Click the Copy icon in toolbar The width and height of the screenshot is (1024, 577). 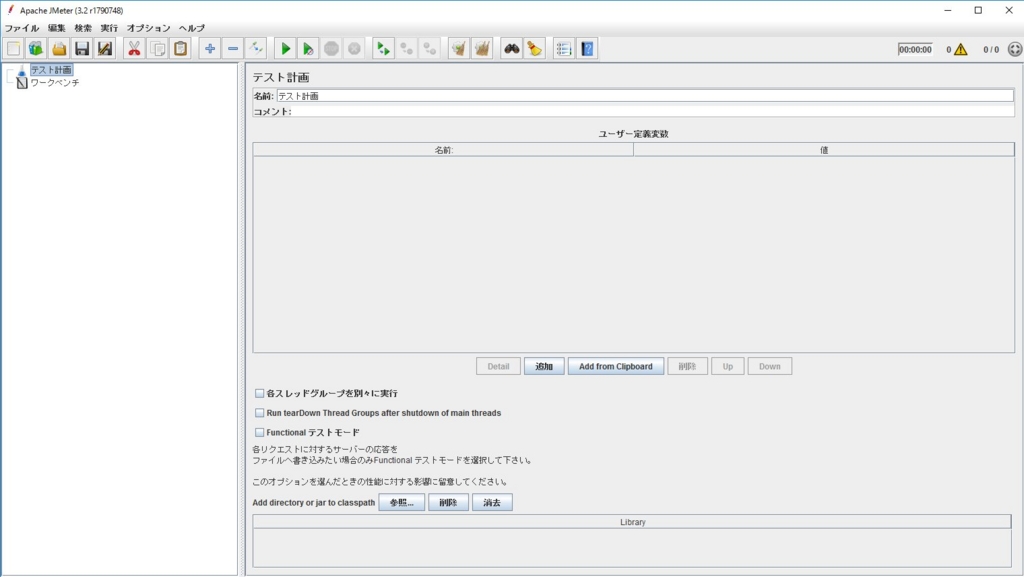pyautogui.click(x=157, y=49)
